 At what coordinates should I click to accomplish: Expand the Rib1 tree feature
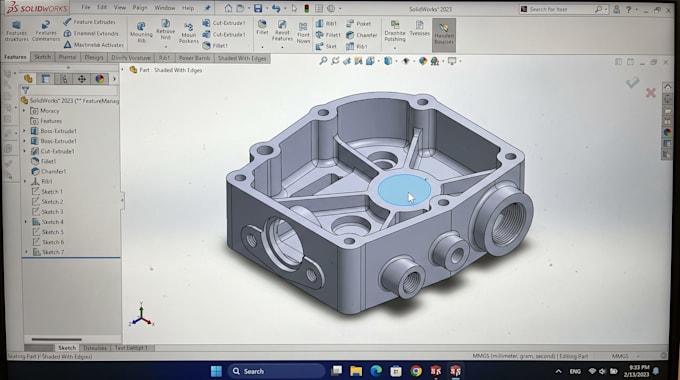(25, 181)
